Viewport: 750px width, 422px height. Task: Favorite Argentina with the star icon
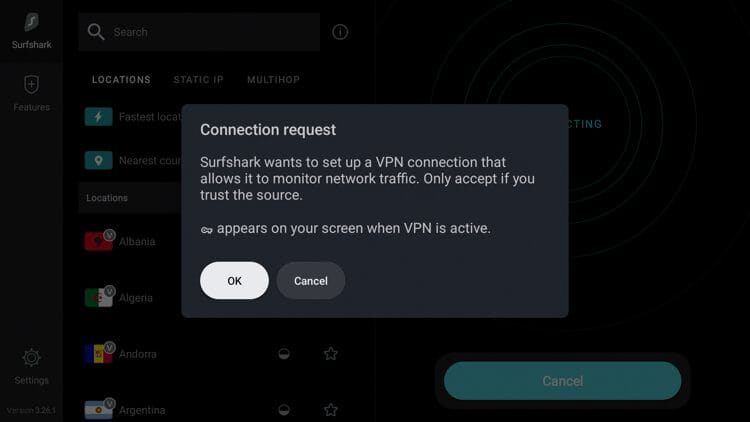[331, 410]
